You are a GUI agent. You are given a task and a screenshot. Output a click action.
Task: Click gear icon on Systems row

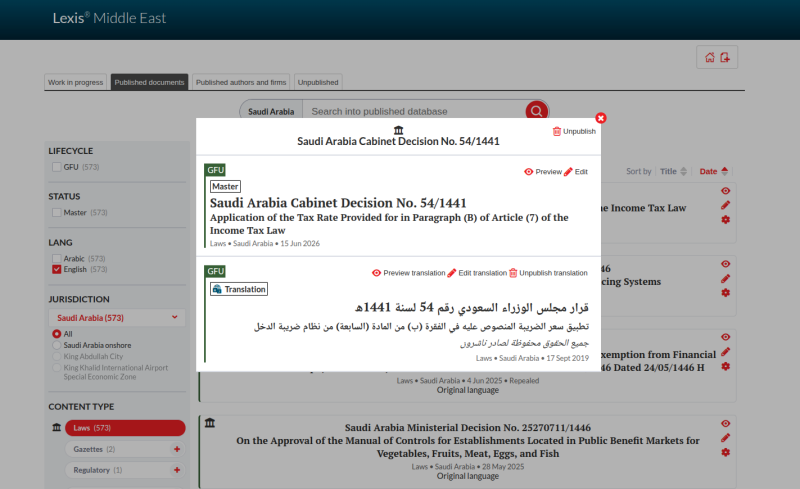coord(726,293)
